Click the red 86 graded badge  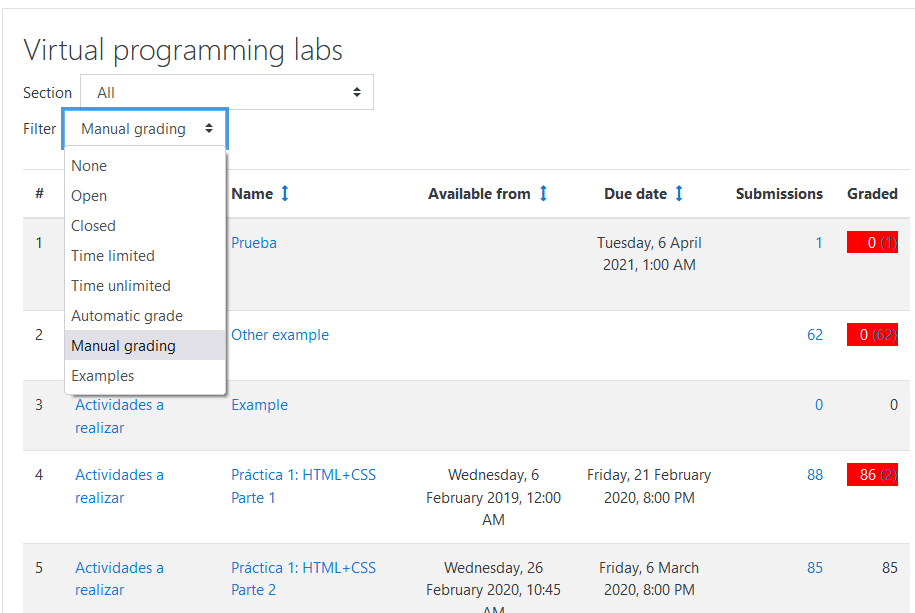tap(871, 475)
